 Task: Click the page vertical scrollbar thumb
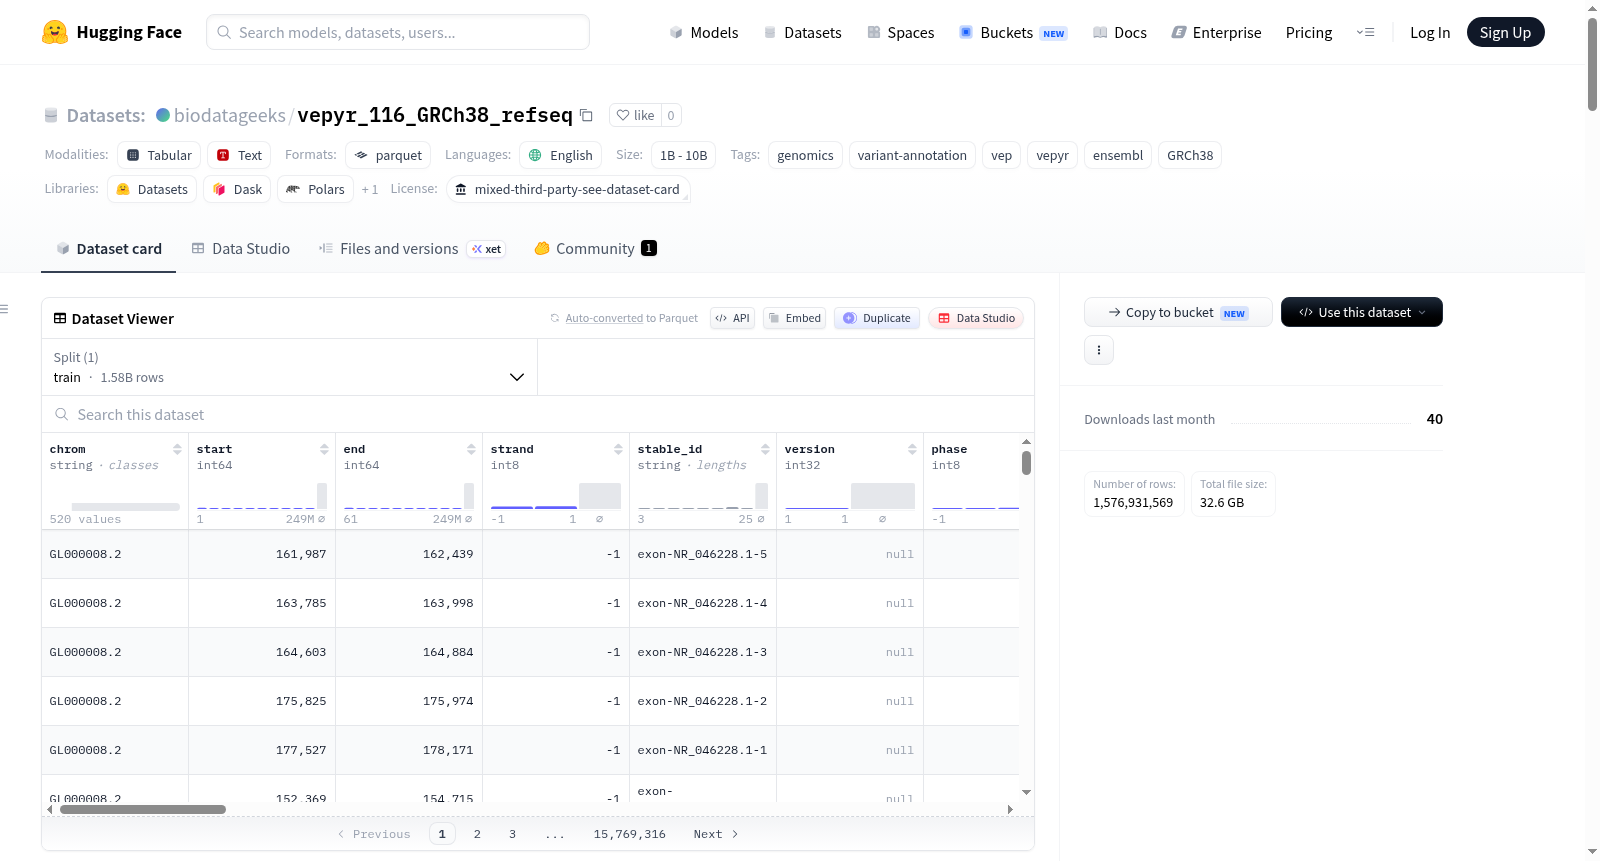click(1592, 64)
